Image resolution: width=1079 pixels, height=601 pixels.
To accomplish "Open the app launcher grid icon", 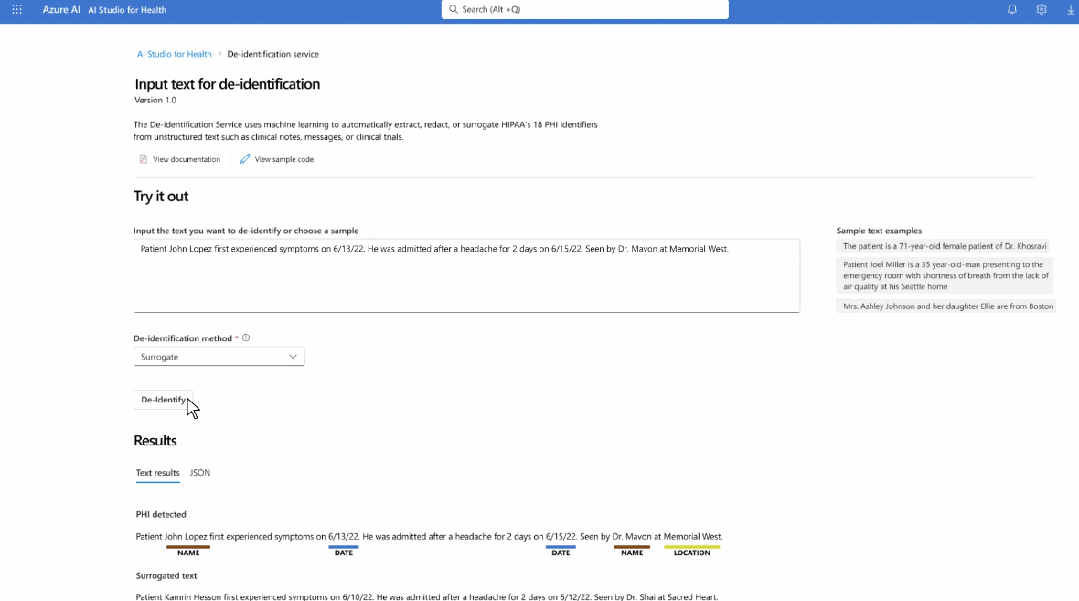I will [17, 10].
